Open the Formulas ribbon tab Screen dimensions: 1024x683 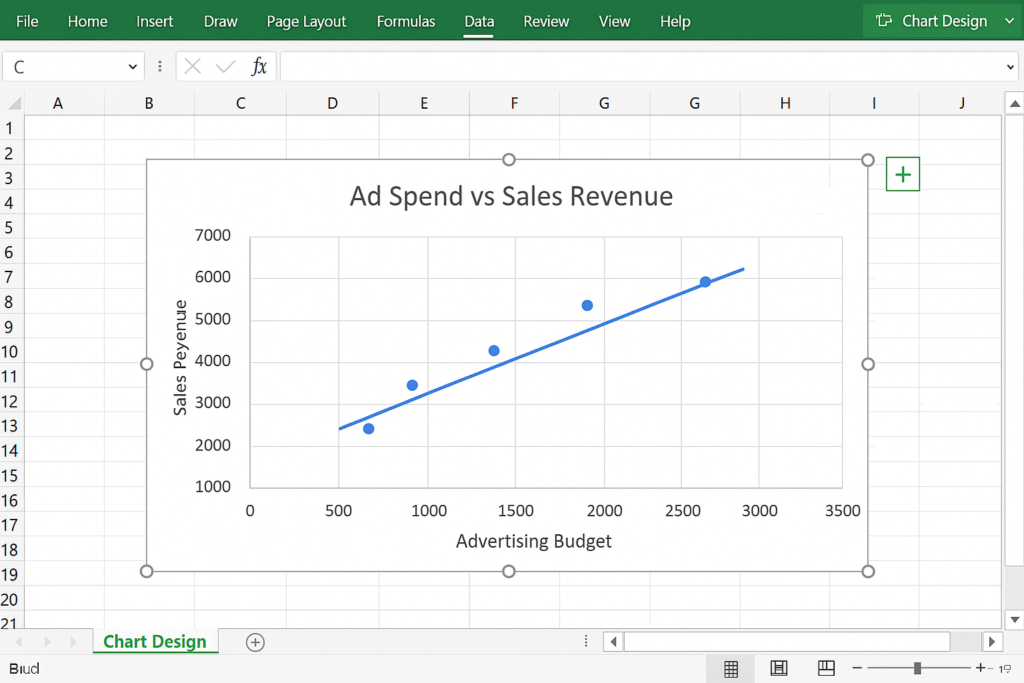[406, 21]
